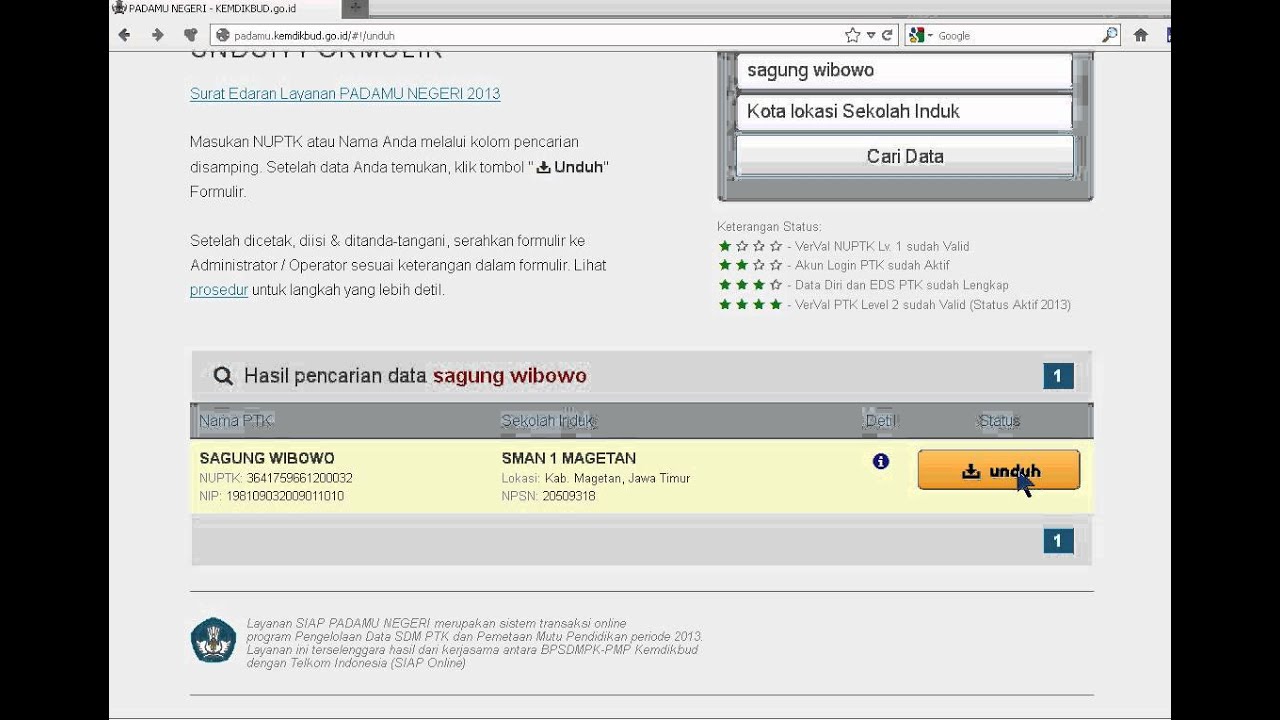
Task: Click the search magnifier icon beside Hasil pencarian
Action: tap(223, 376)
